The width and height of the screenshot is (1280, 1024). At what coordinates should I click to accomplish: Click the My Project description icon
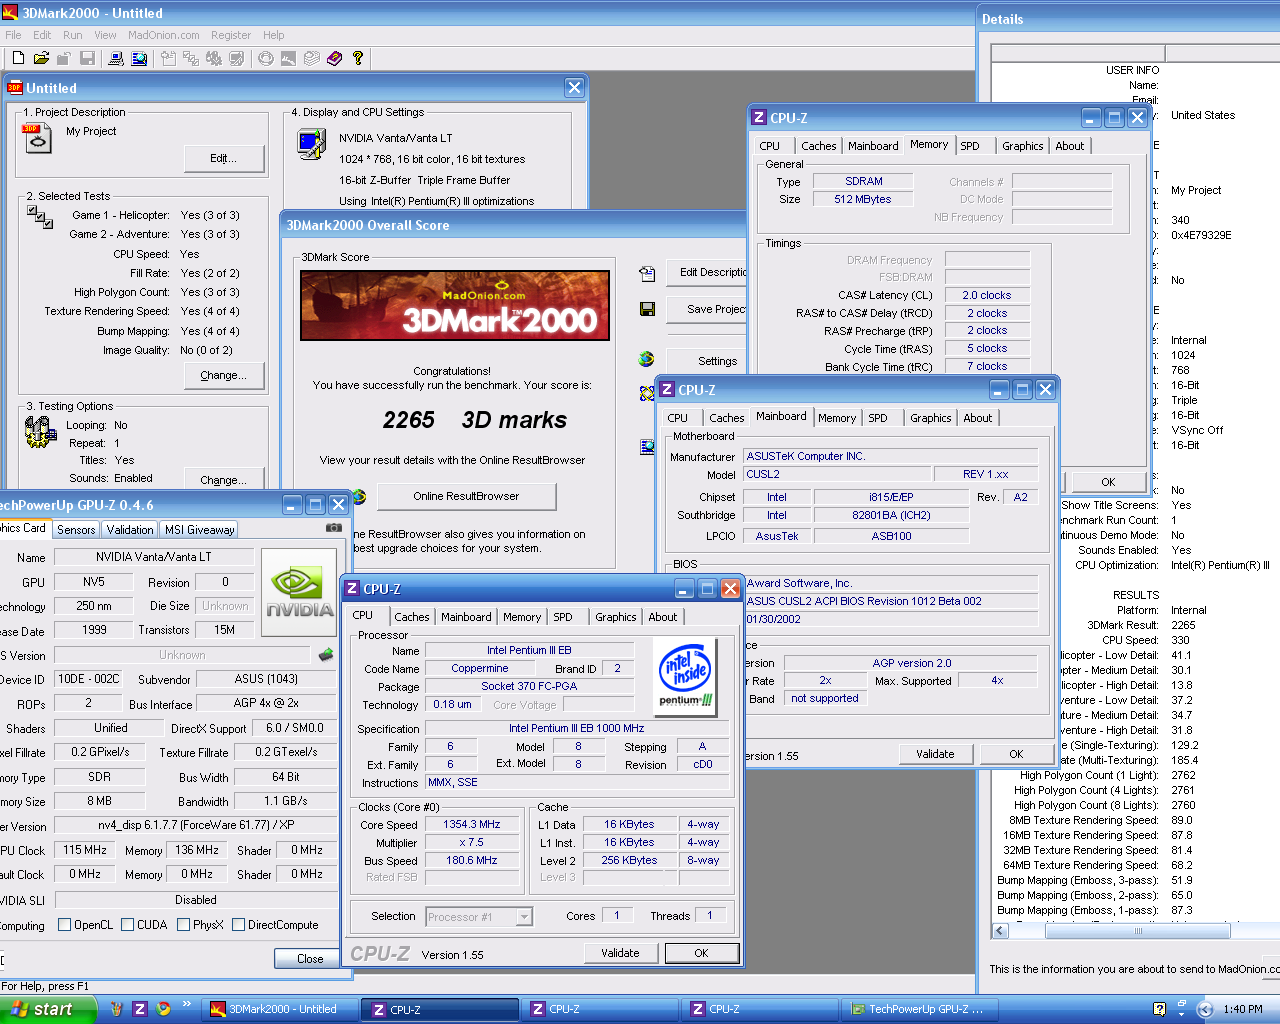37,137
